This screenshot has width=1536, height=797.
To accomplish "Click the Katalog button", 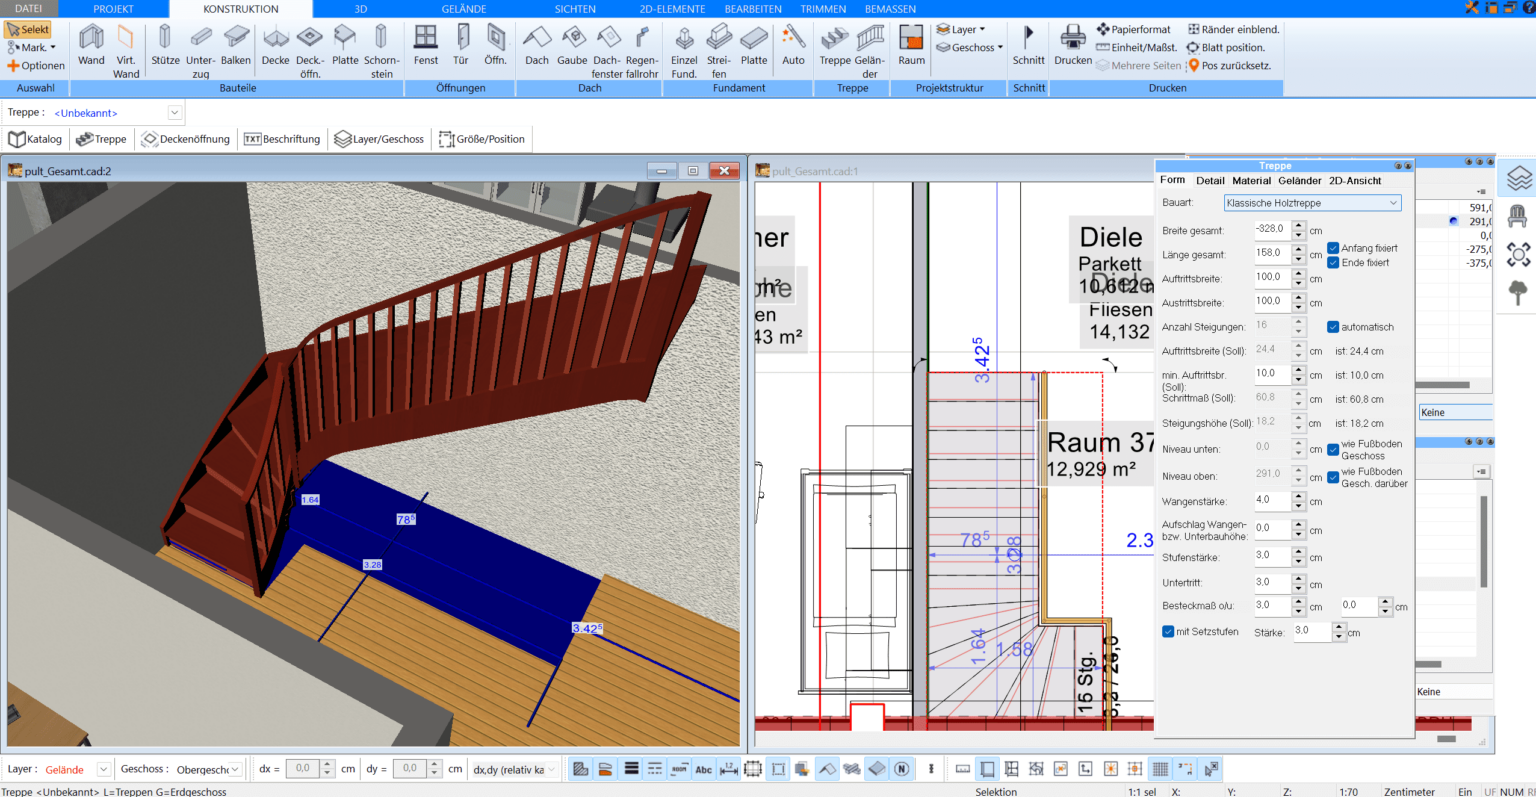I will click(35, 139).
